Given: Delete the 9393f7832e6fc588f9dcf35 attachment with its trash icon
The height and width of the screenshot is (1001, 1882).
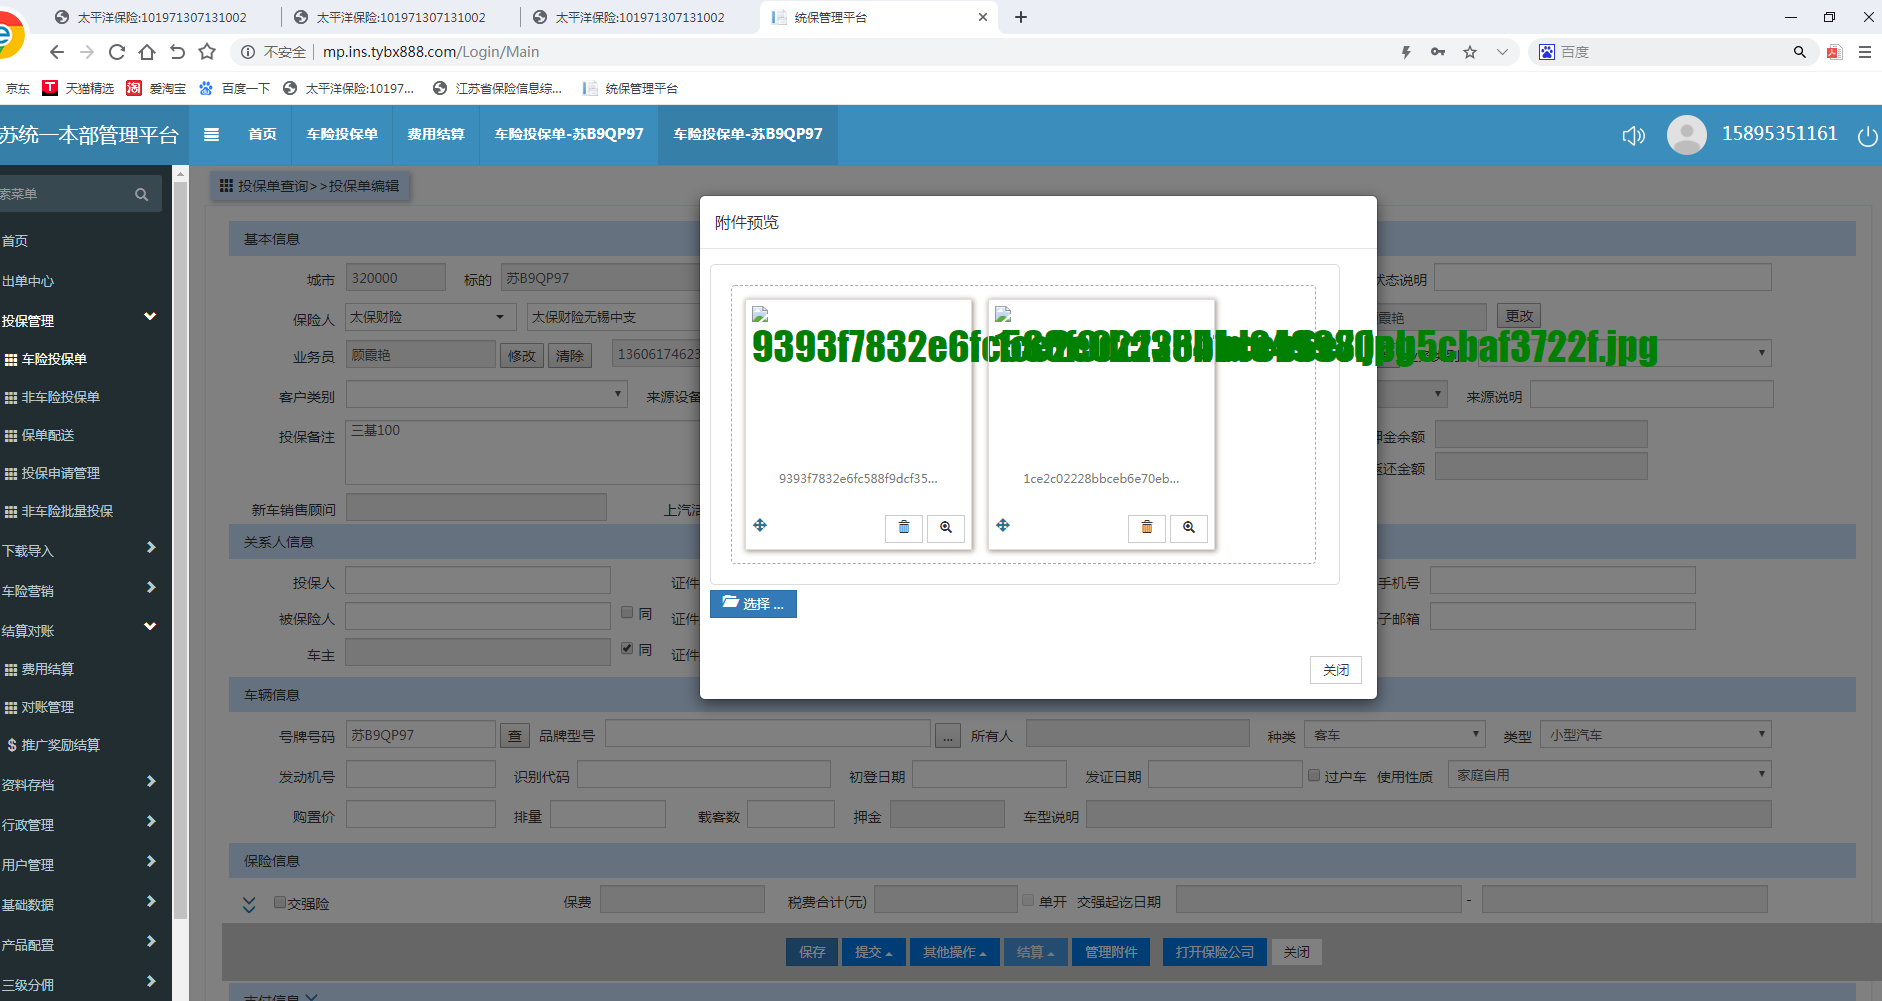Looking at the screenshot, I should point(904,527).
